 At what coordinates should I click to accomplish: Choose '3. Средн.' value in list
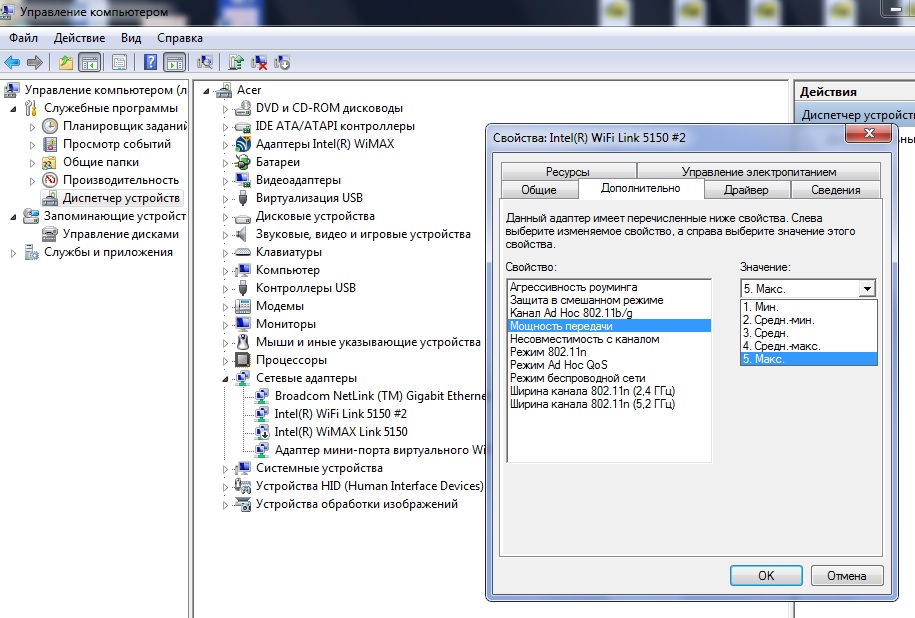(764, 332)
